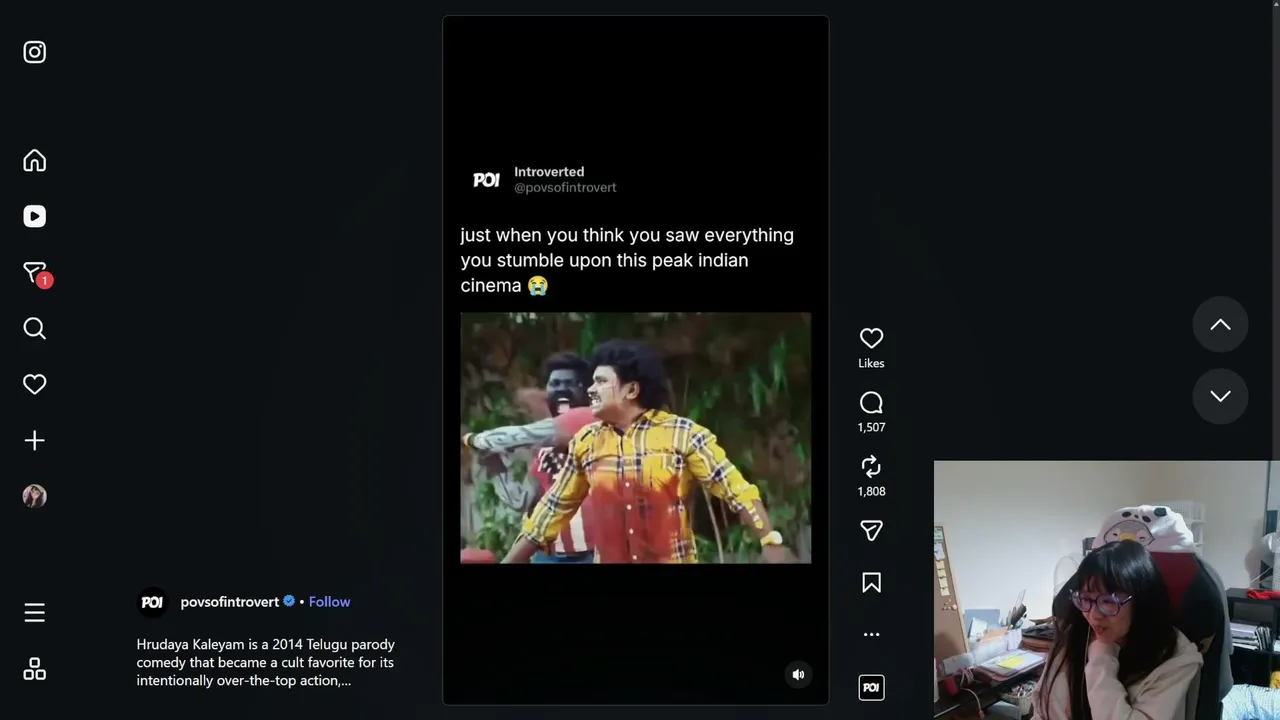1280x720 pixels.
Task: Open the reel's comments bubble
Action: tap(871, 402)
